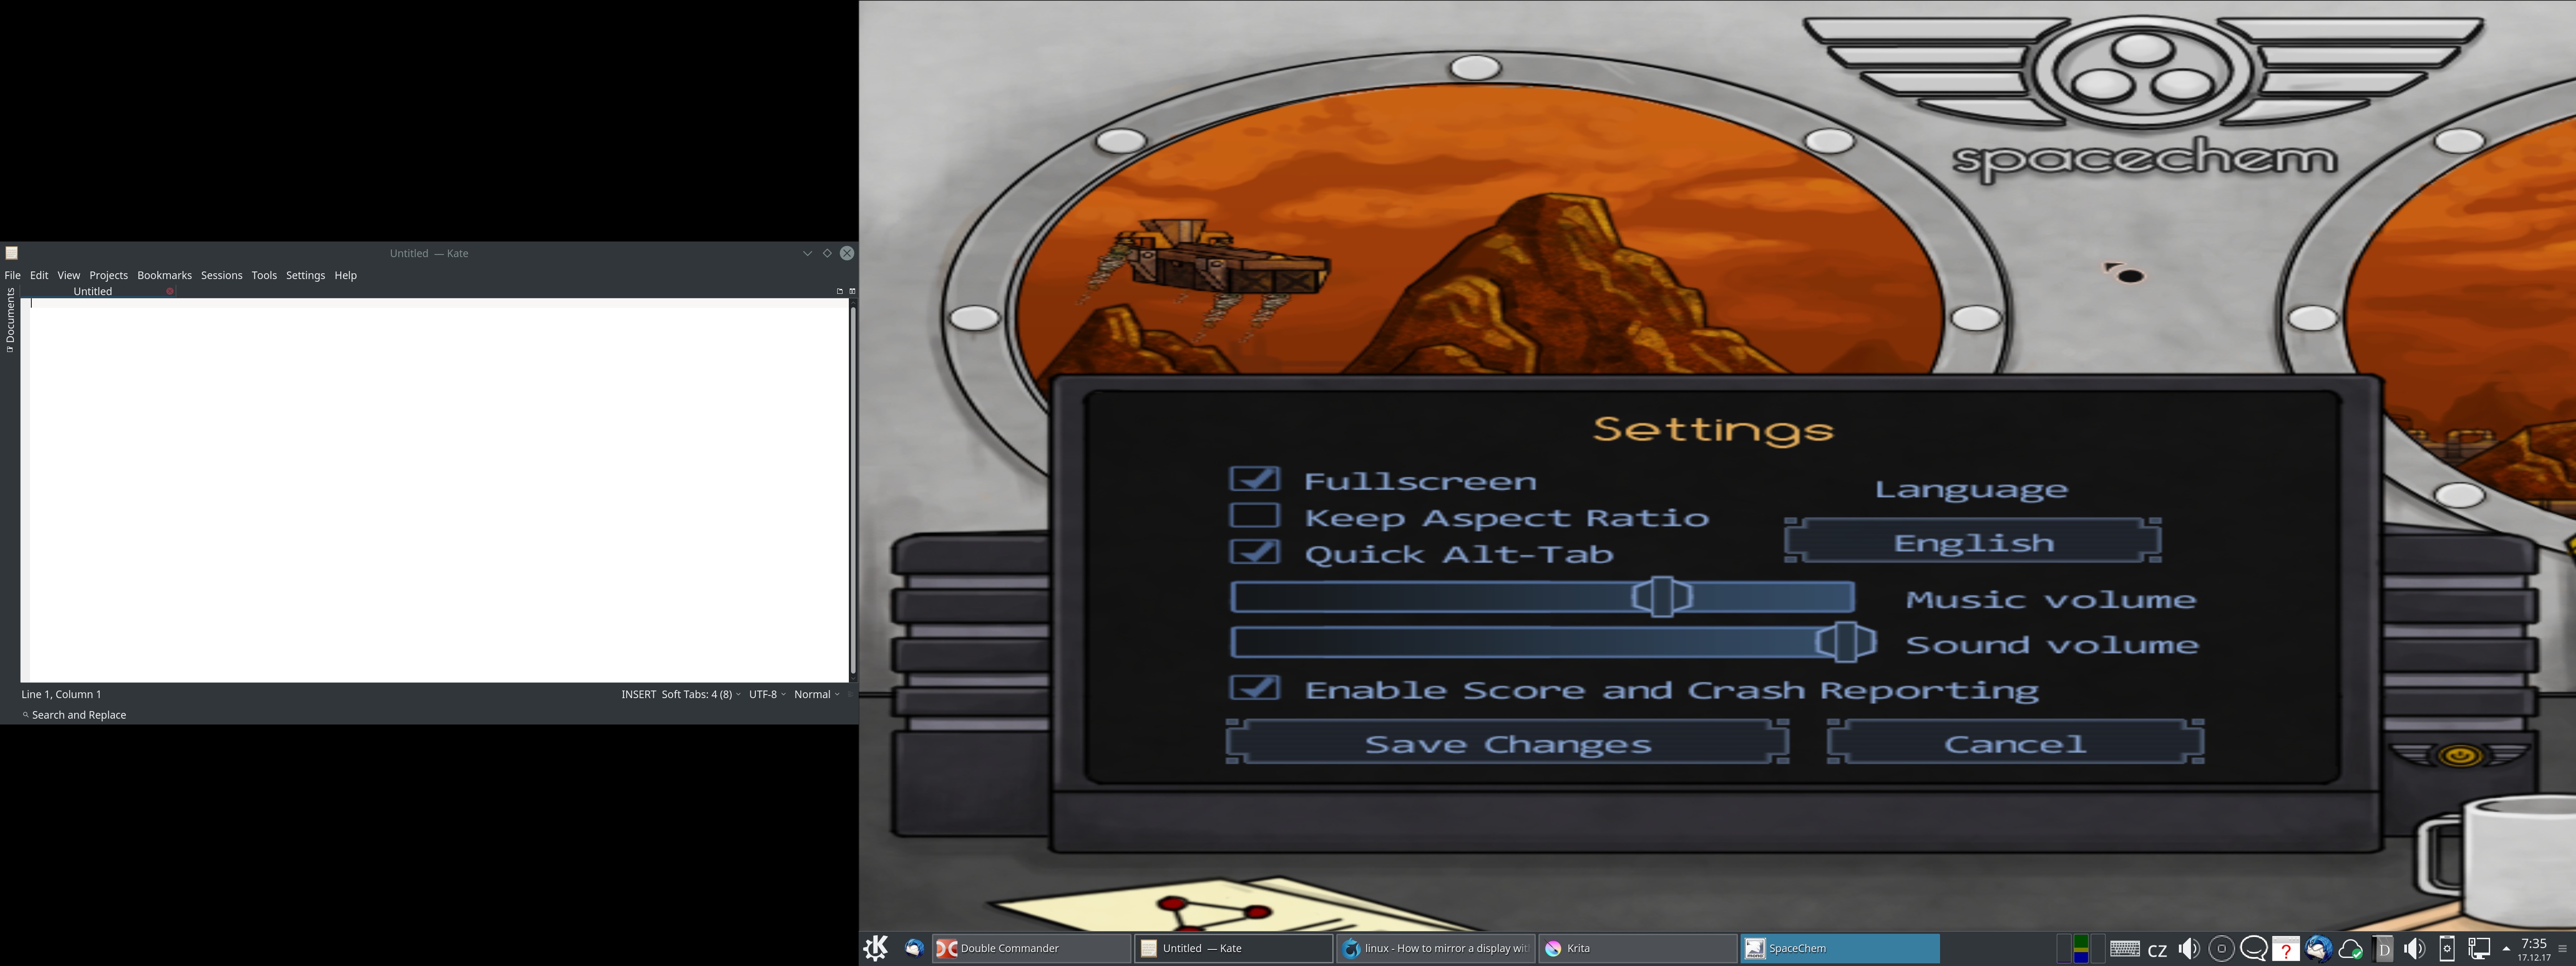Image resolution: width=2576 pixels, height=966 pixels.
Task: Open Kate File menu
Action: coord(13,274)
